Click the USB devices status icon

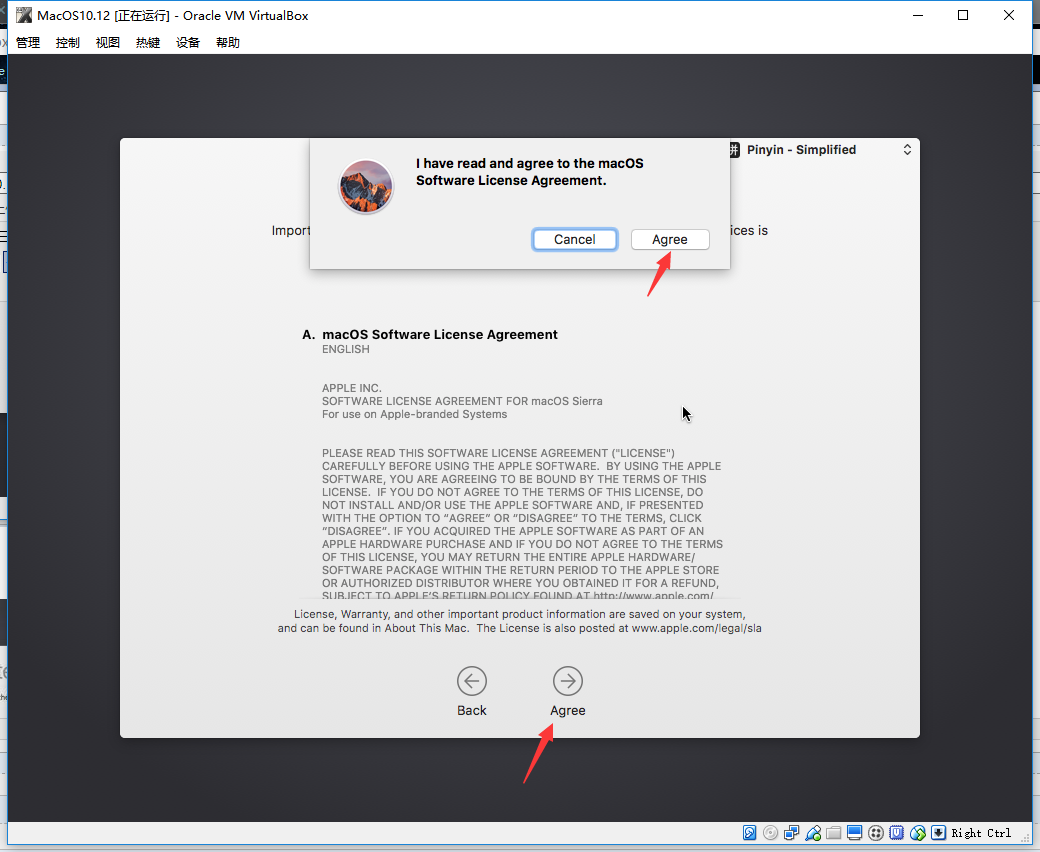pyautogui.click(x=813, y=833)
